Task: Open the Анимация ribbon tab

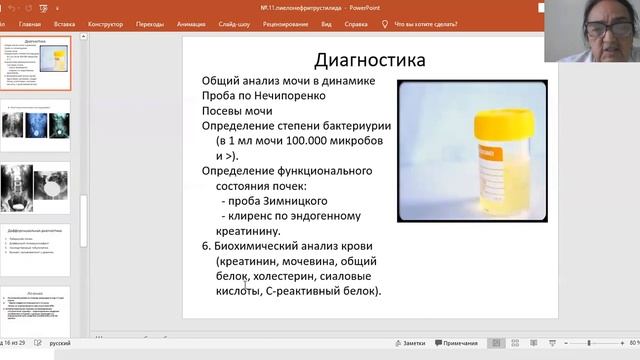Action: click(191, 24)
